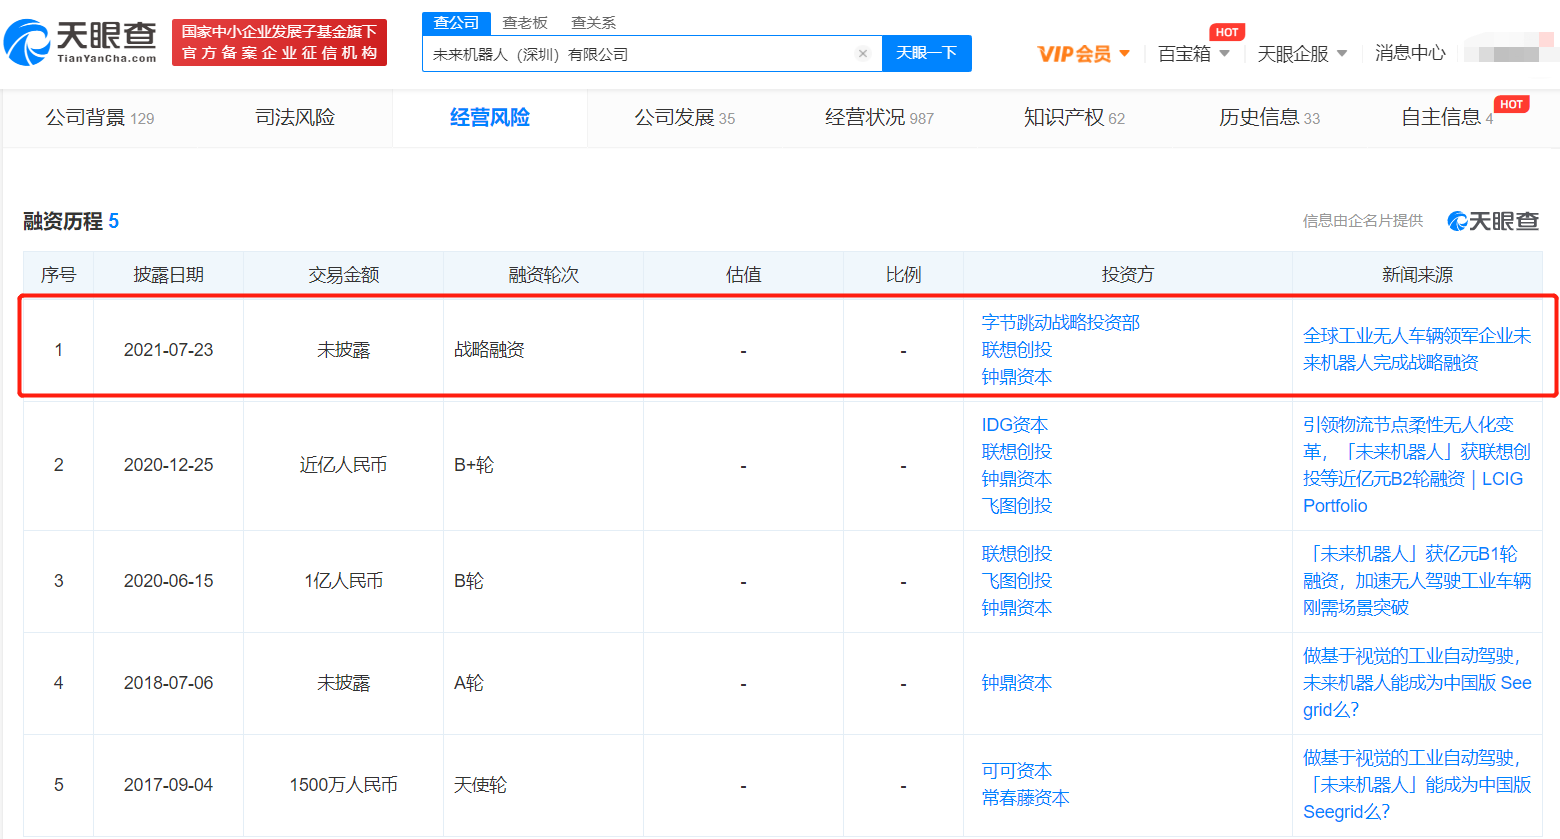Screen dimensions: 1560x839
Task: Select the 查老板 search tab
Action: 525,23
